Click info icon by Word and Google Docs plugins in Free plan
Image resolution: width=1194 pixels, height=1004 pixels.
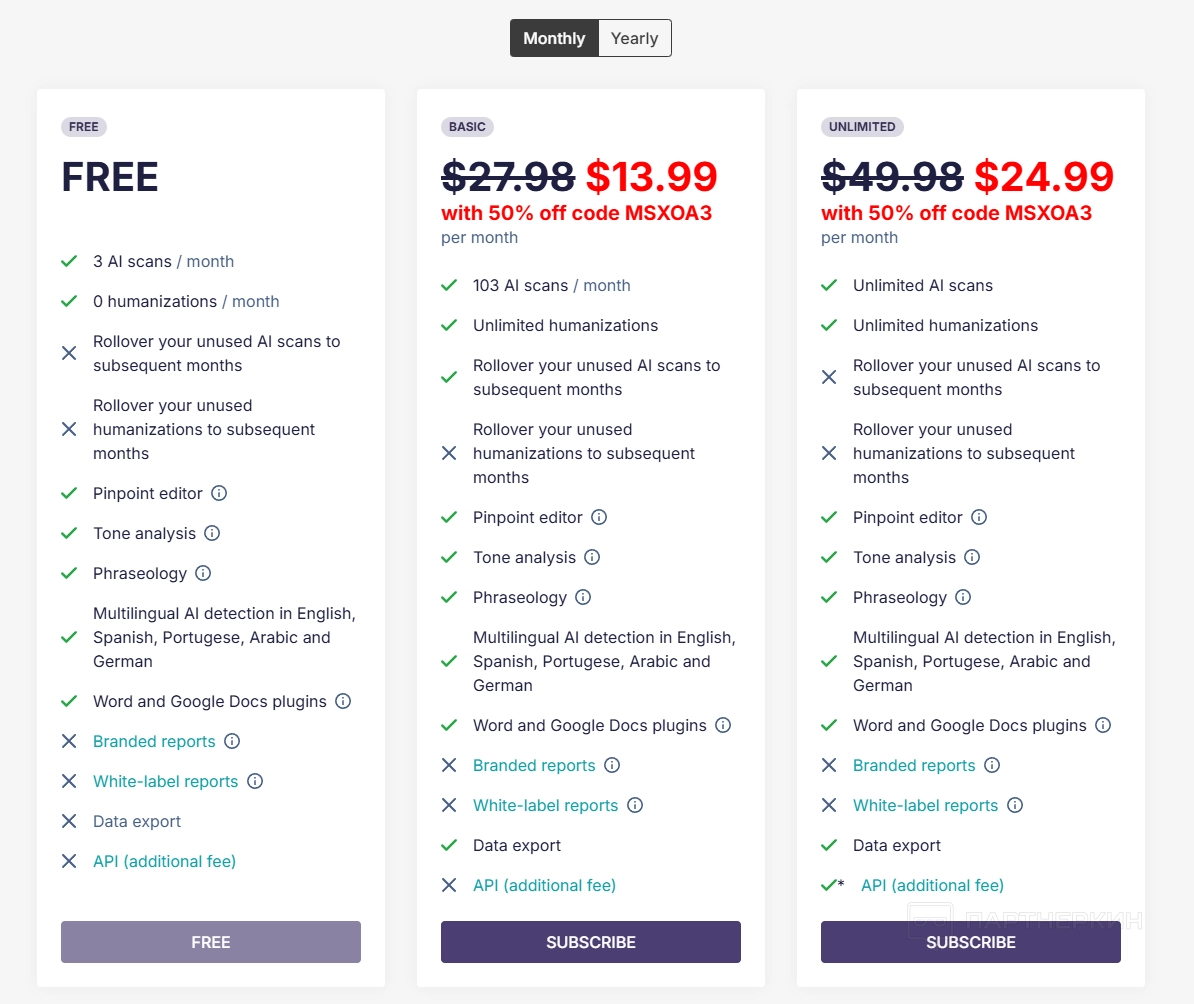(x=343, y=701)
